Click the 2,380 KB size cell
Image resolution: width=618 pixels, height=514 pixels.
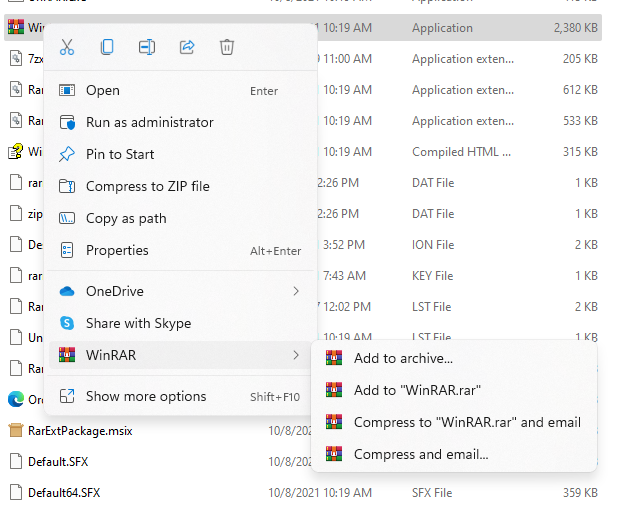(575, 28)
